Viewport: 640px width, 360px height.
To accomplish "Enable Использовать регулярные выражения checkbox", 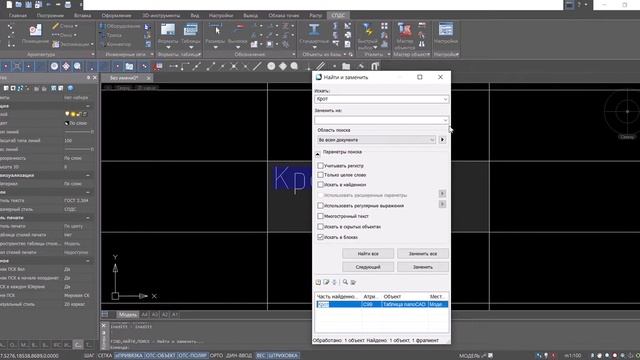I will (x=320, y=206).
